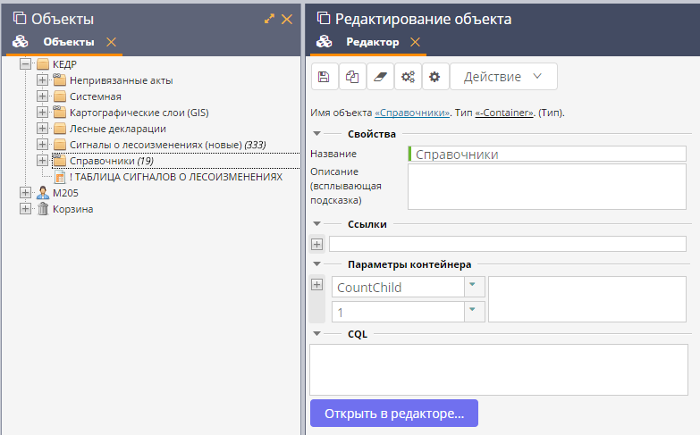The image size is (700, 435).
Task: Expand Сигналы о лесоизменениях (новые) node
Action: pyautogui.click(x=42, y=144)
